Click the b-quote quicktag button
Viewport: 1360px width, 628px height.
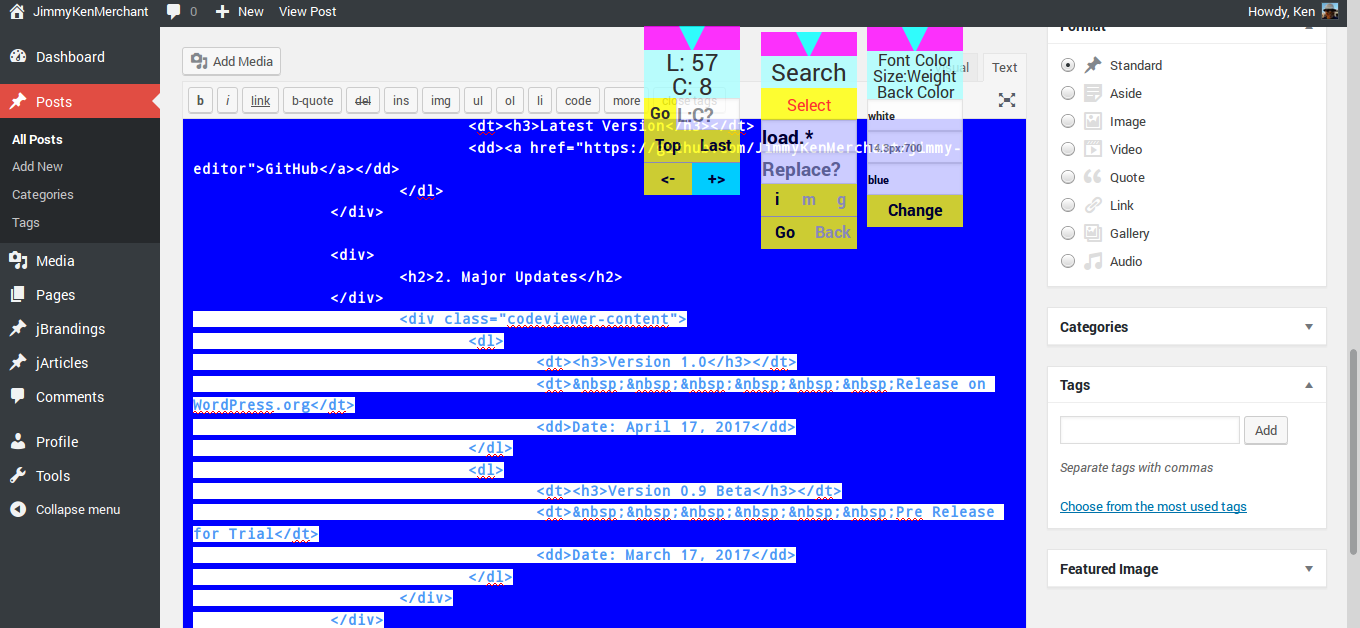312,101
